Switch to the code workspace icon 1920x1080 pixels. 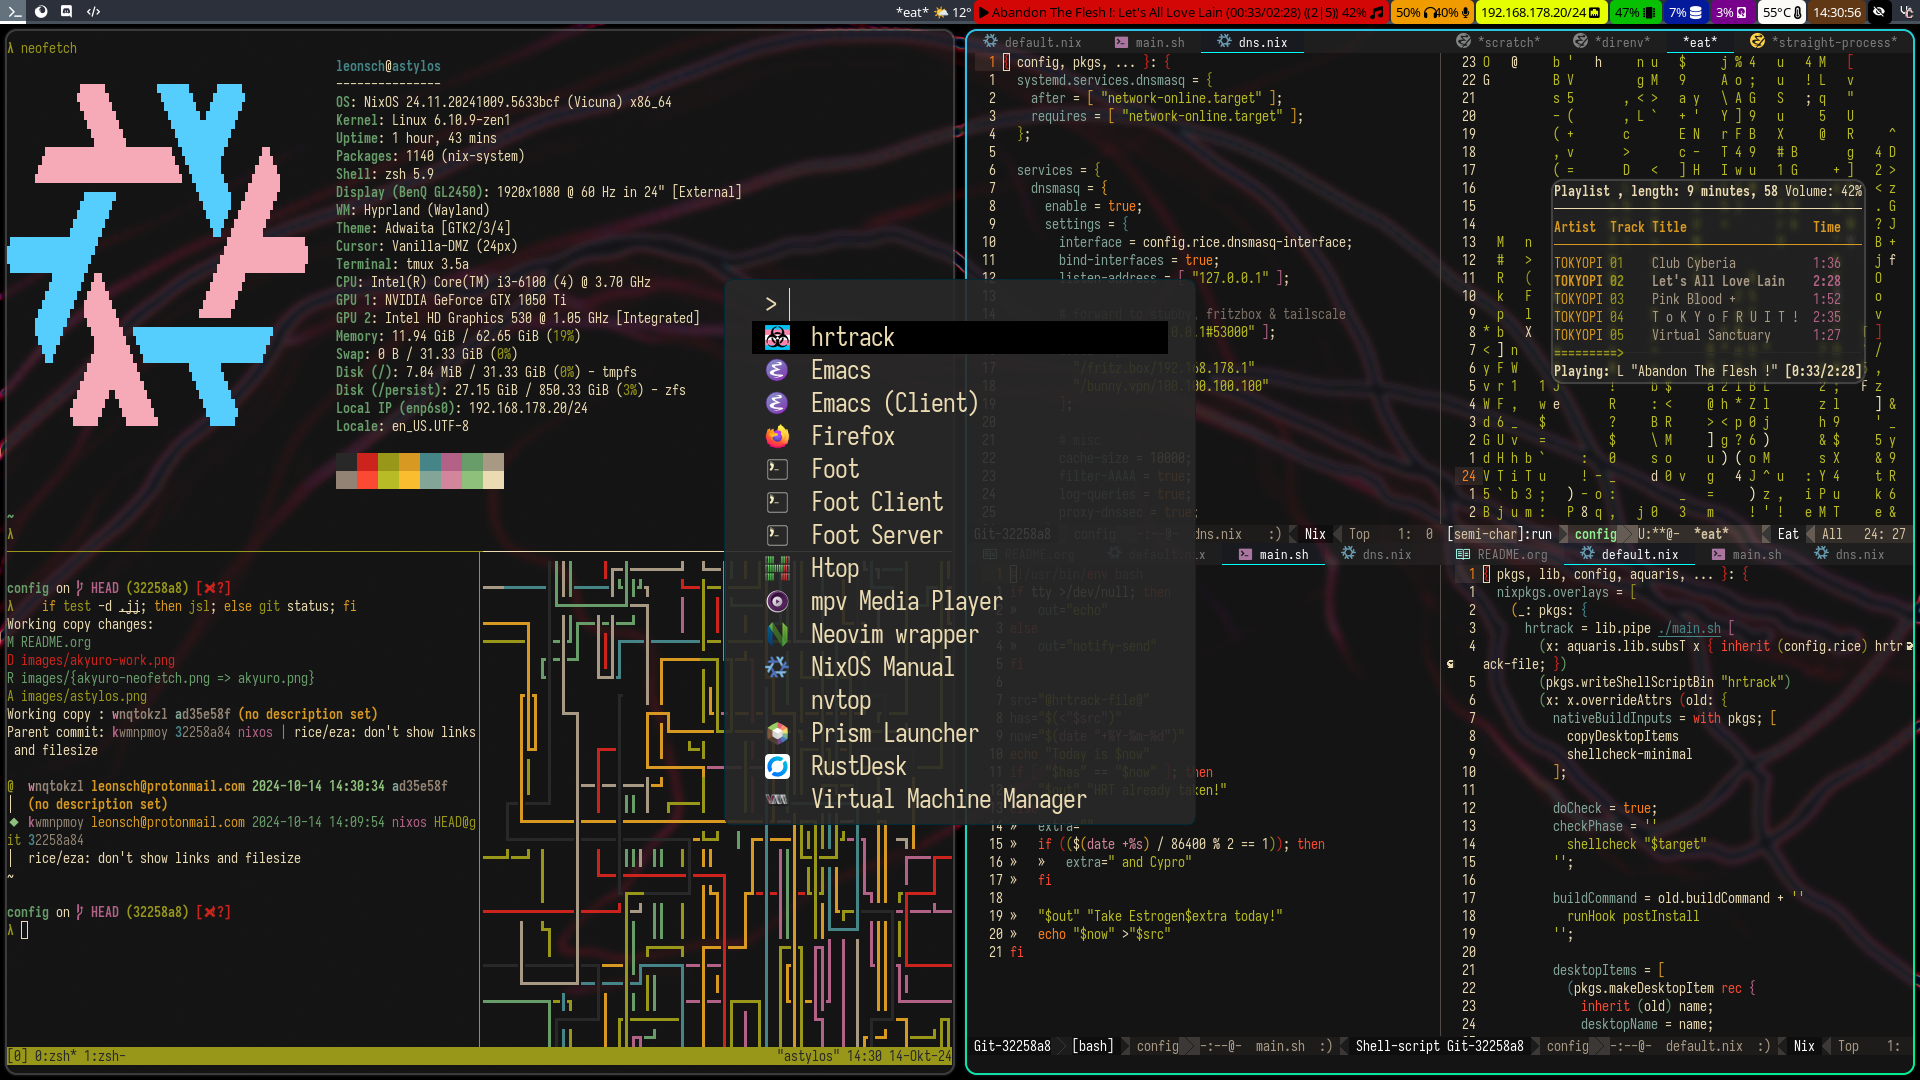click(x=93, y=12)
